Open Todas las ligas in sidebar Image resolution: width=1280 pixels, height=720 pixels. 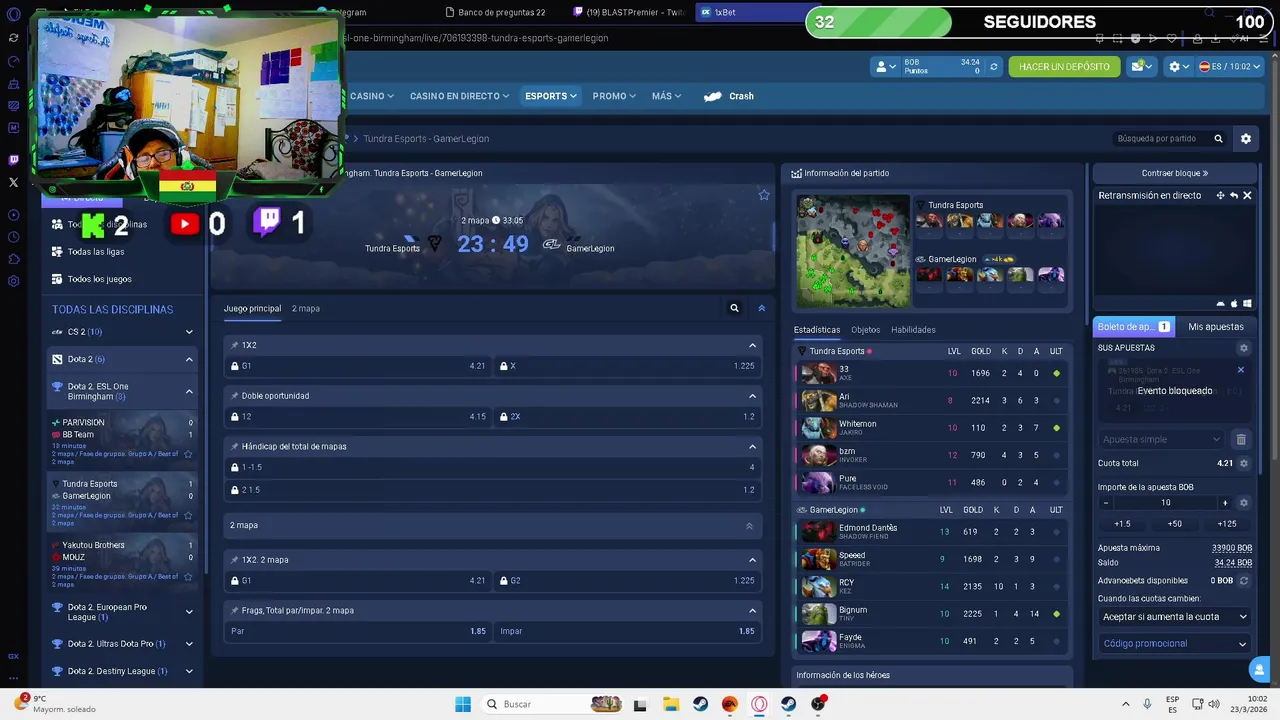pyautogui.click(x=96, y=252)
